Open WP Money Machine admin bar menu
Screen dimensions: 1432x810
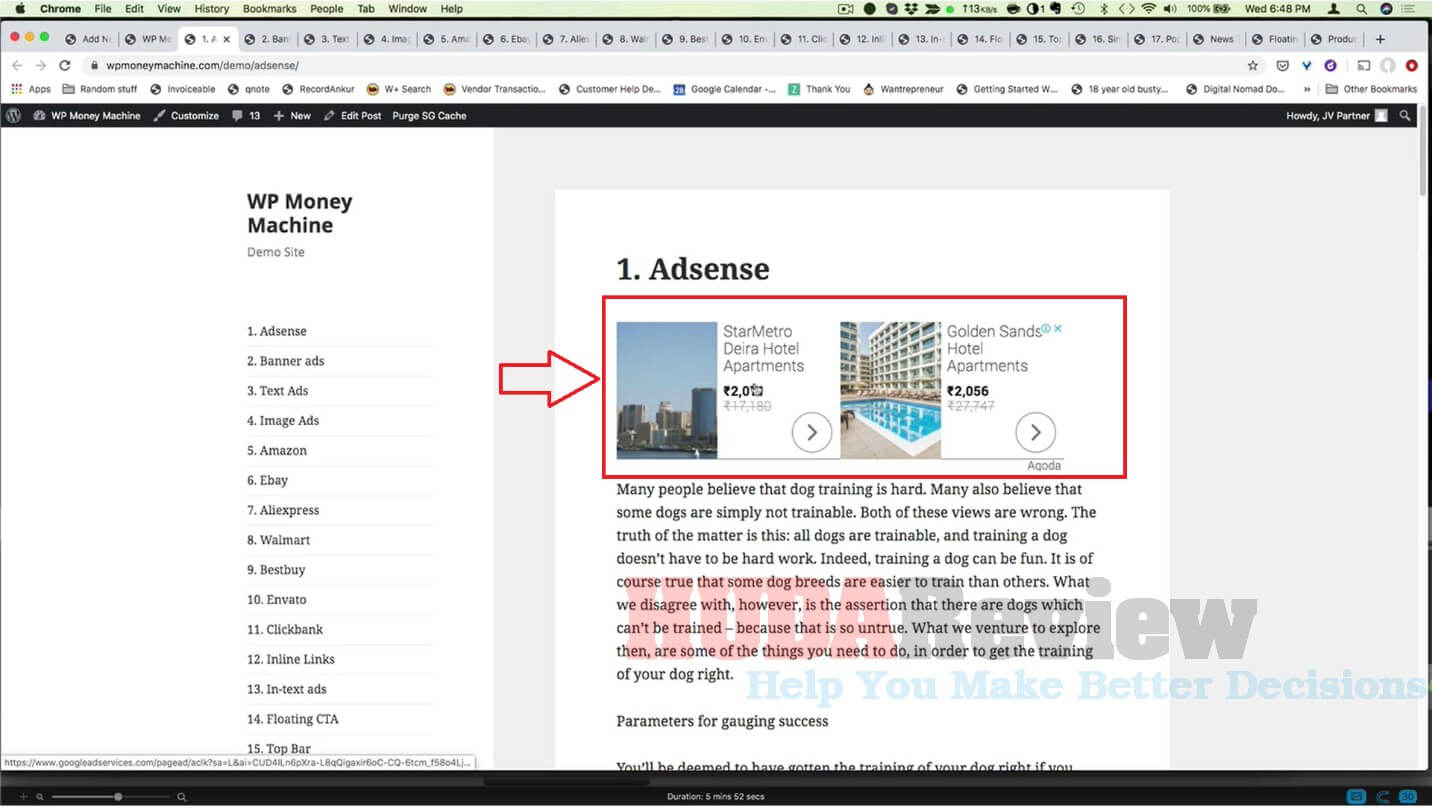click(x=87, y=115)
